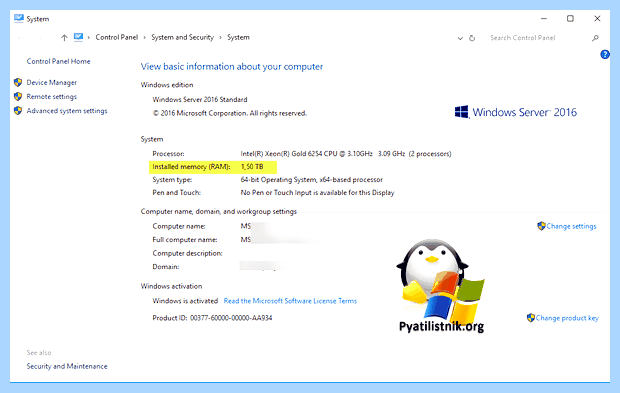Select Windows Server 2016 Standard text
The width and height of the screenshot is (620, 393).
click(x=200, y=100)
